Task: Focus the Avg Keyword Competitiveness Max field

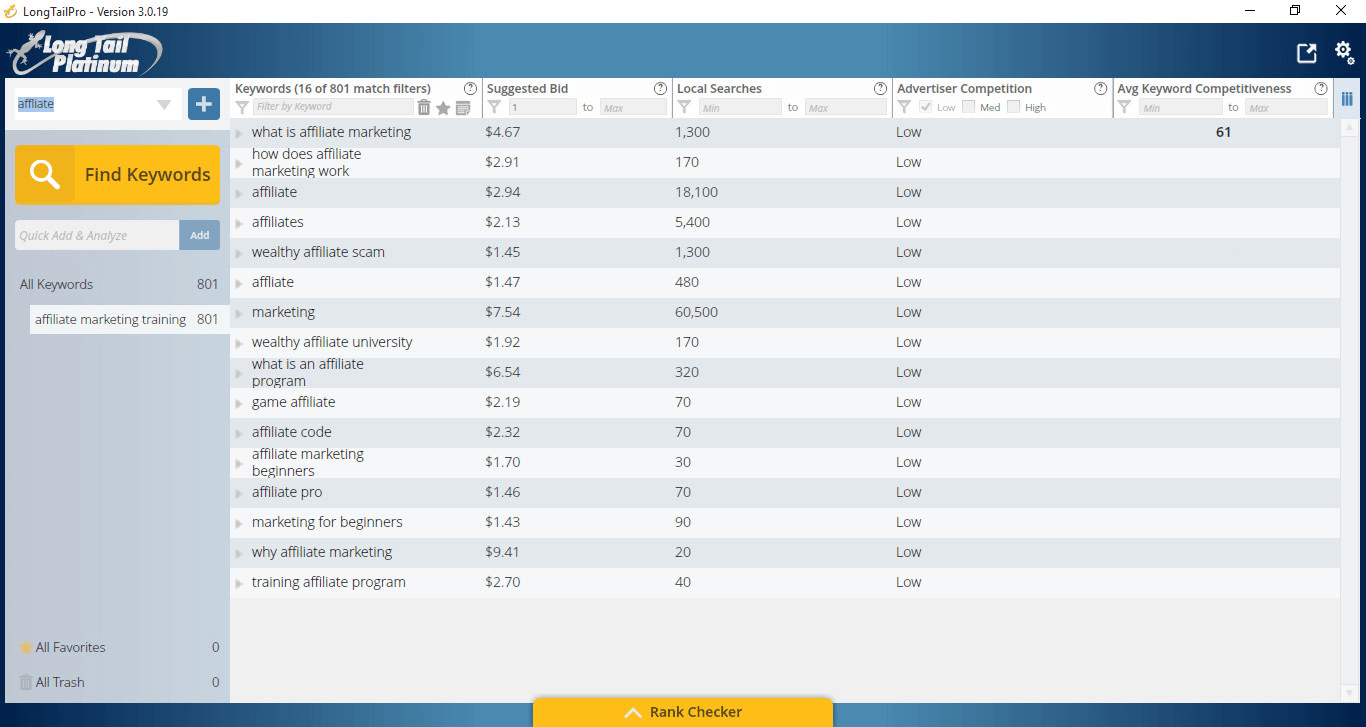Action: click(x=1286, y=107)
